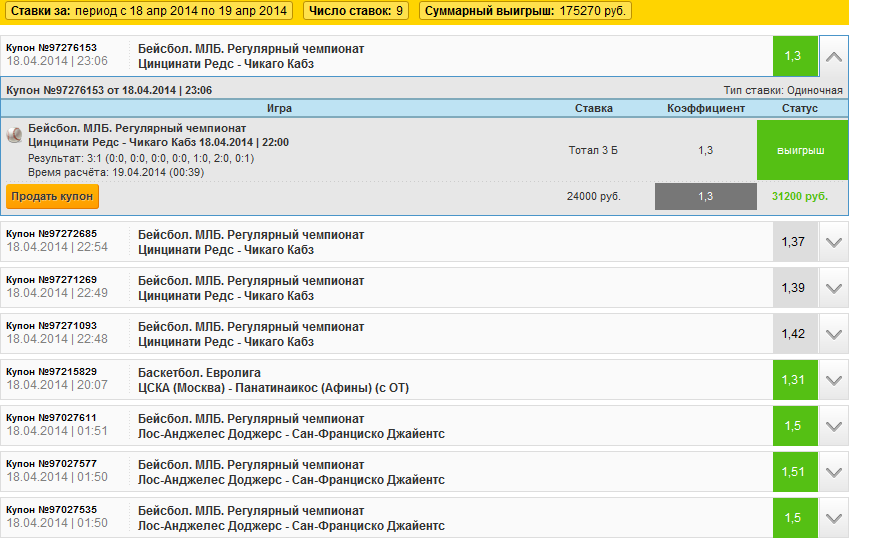This screenshot has height=538, width=869.
Task: Click Купон №97271269 number label
Action: click(52, 280)
